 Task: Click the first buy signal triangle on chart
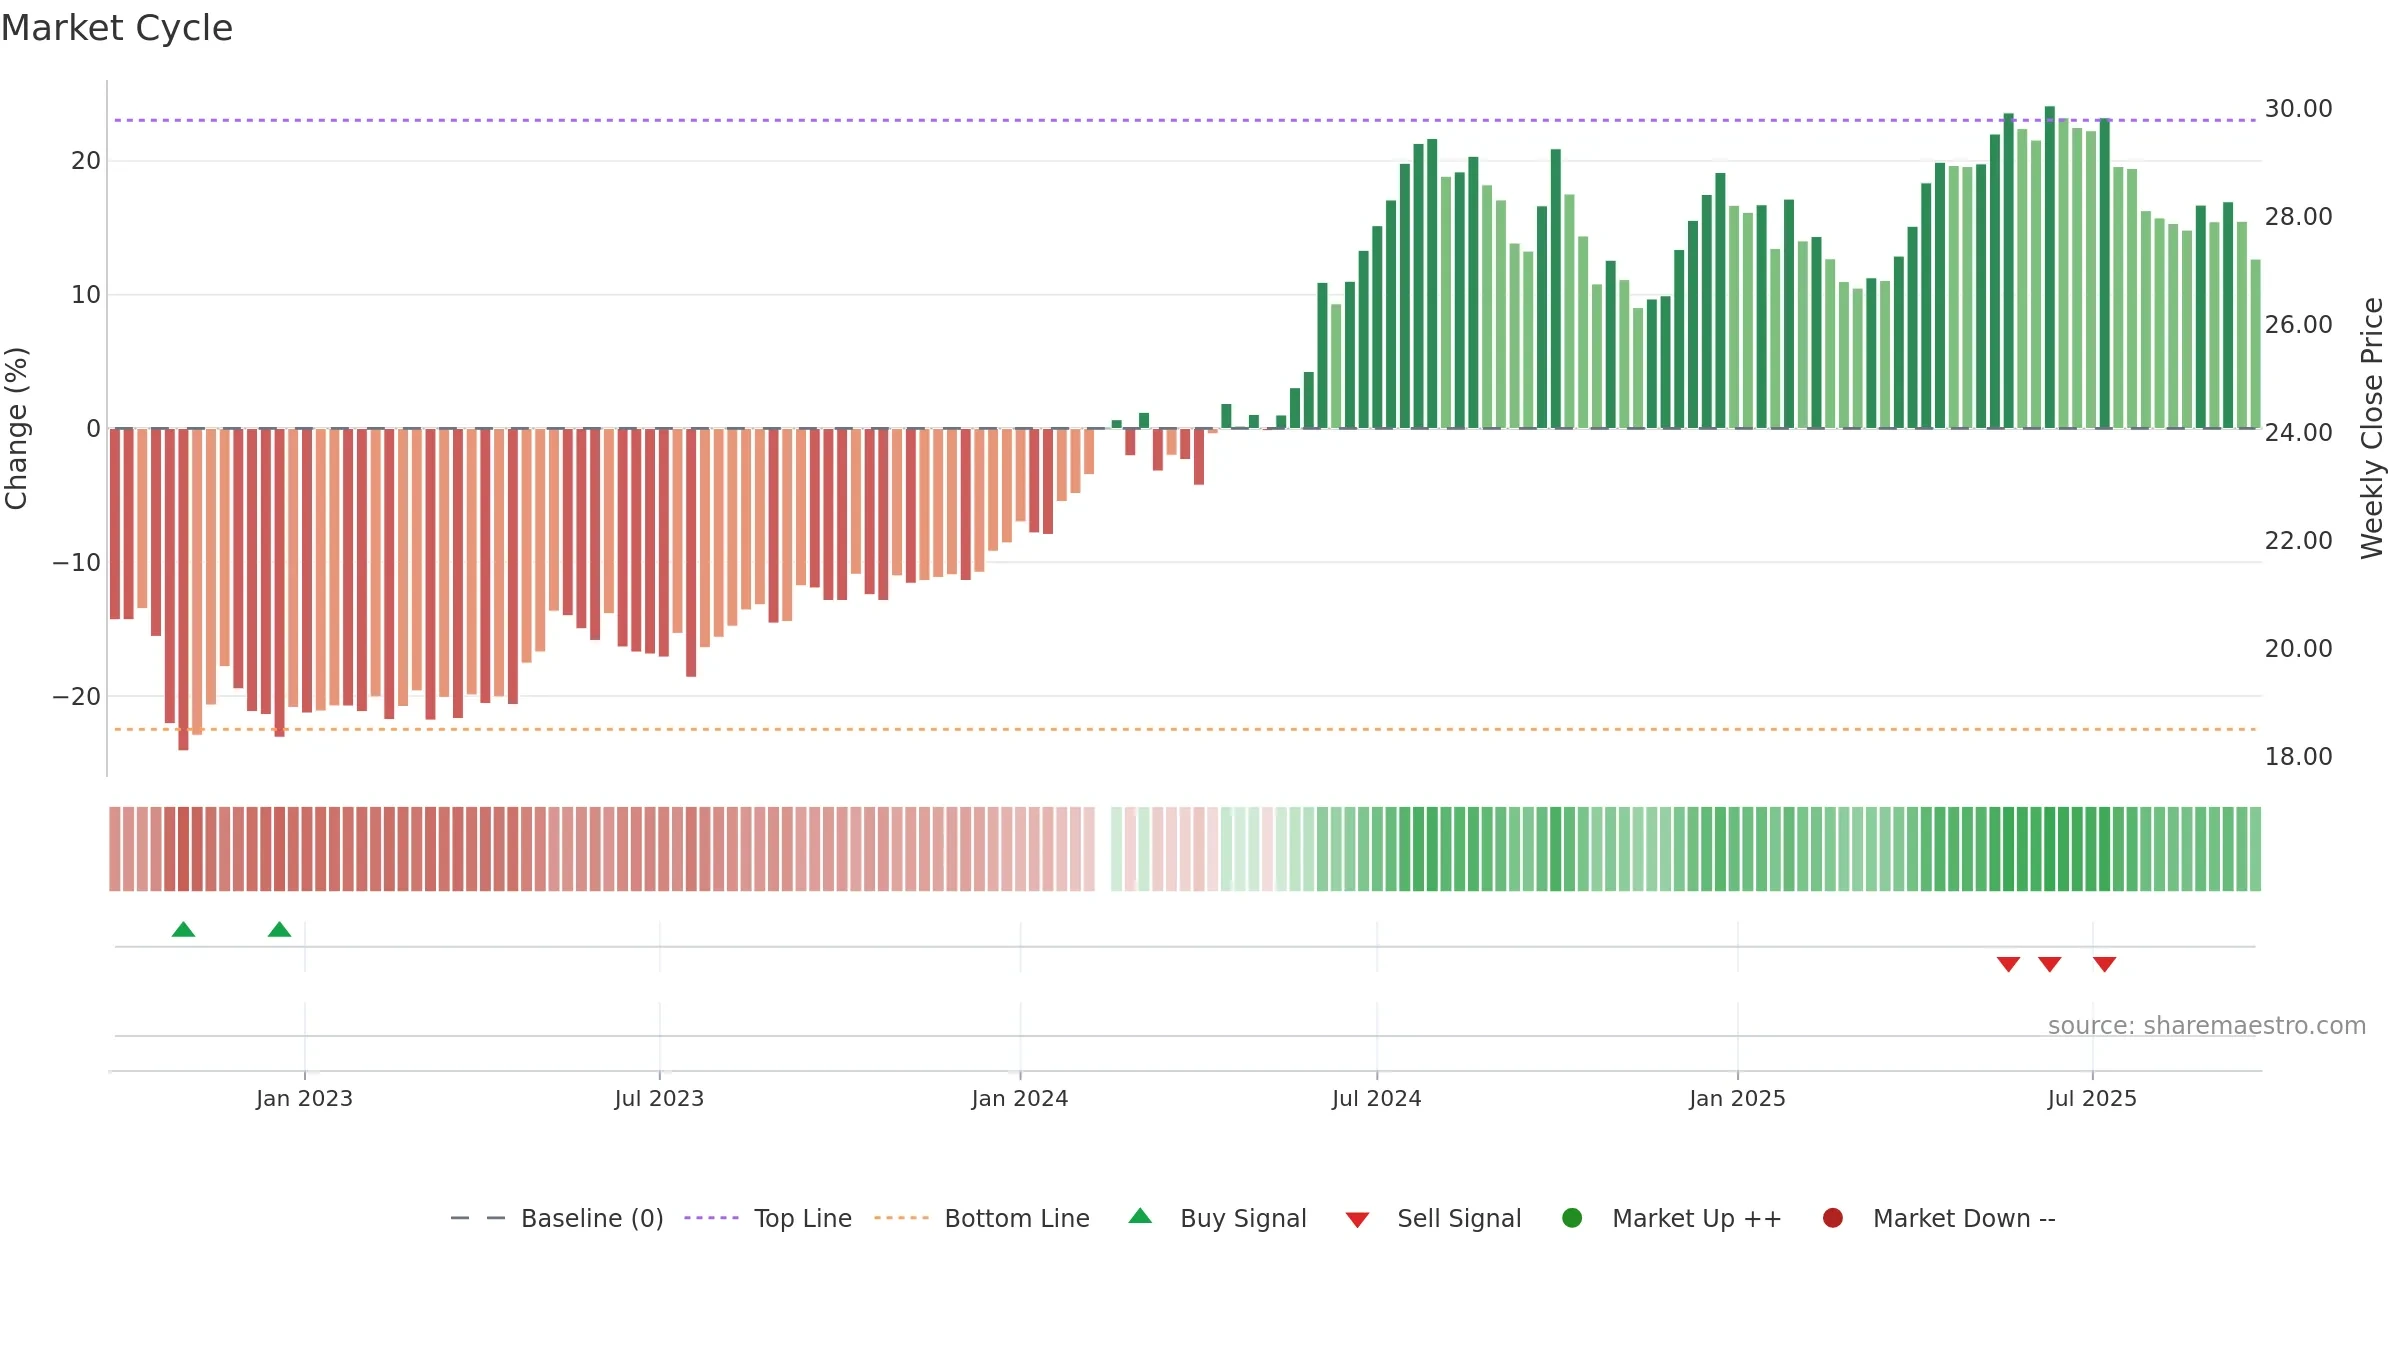[183, 930]
